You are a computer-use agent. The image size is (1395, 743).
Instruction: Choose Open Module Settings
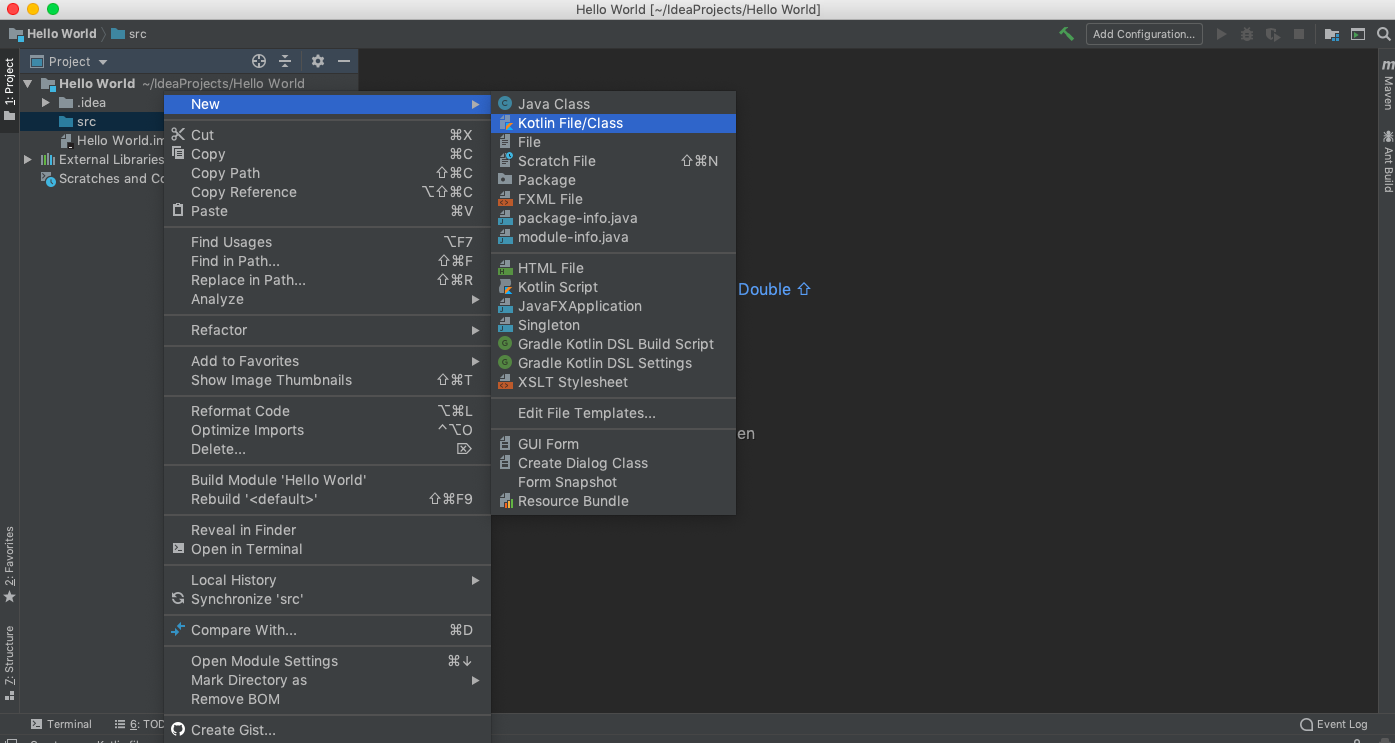[327, 661]
